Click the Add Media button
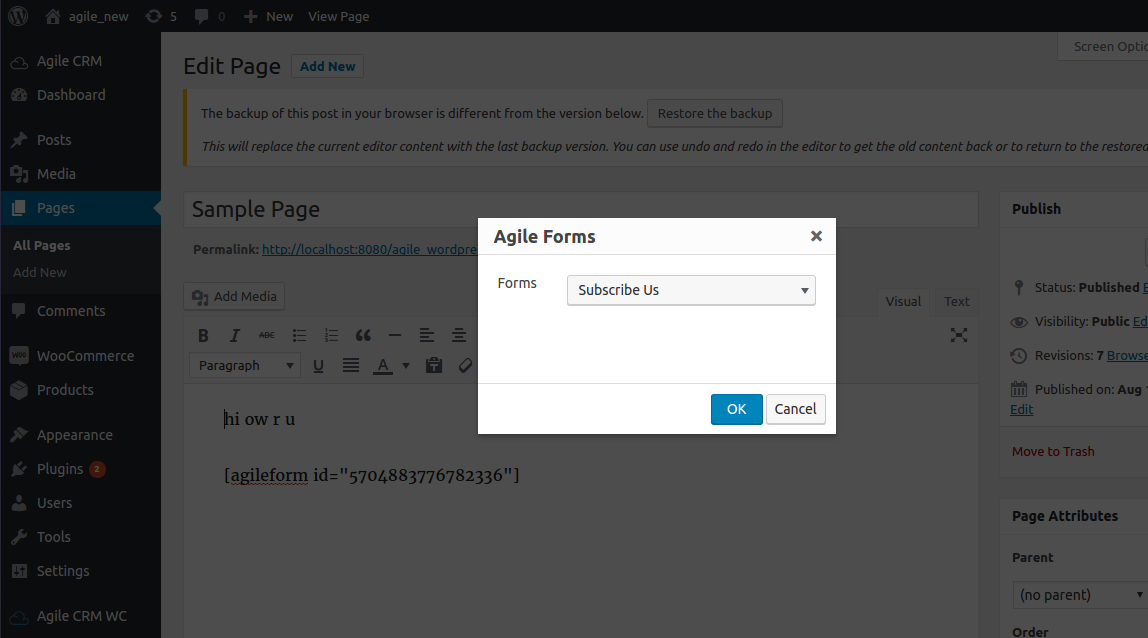This screenshot has height=638, width=1148. pos(234,297)
